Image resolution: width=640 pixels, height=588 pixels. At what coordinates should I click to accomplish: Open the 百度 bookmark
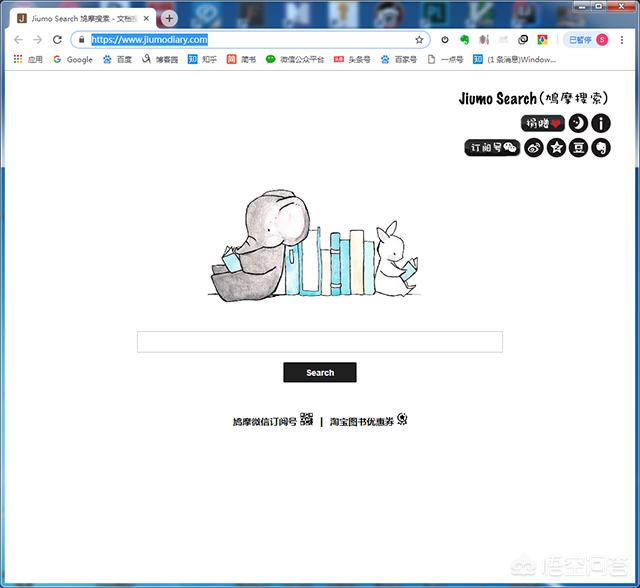pyautogui.click(x=117, y=60)
